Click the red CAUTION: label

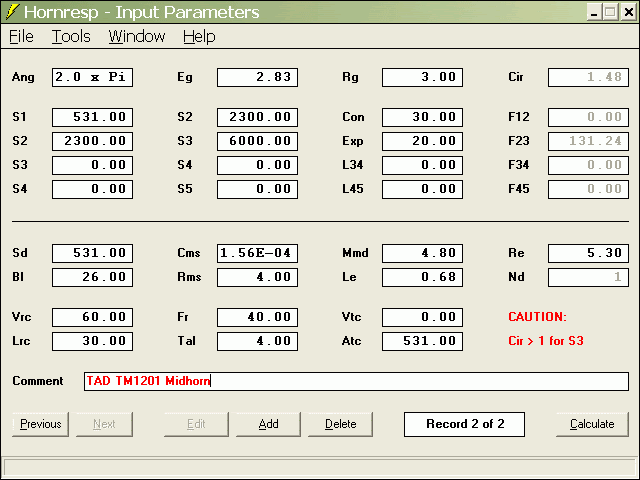point(537,317)
